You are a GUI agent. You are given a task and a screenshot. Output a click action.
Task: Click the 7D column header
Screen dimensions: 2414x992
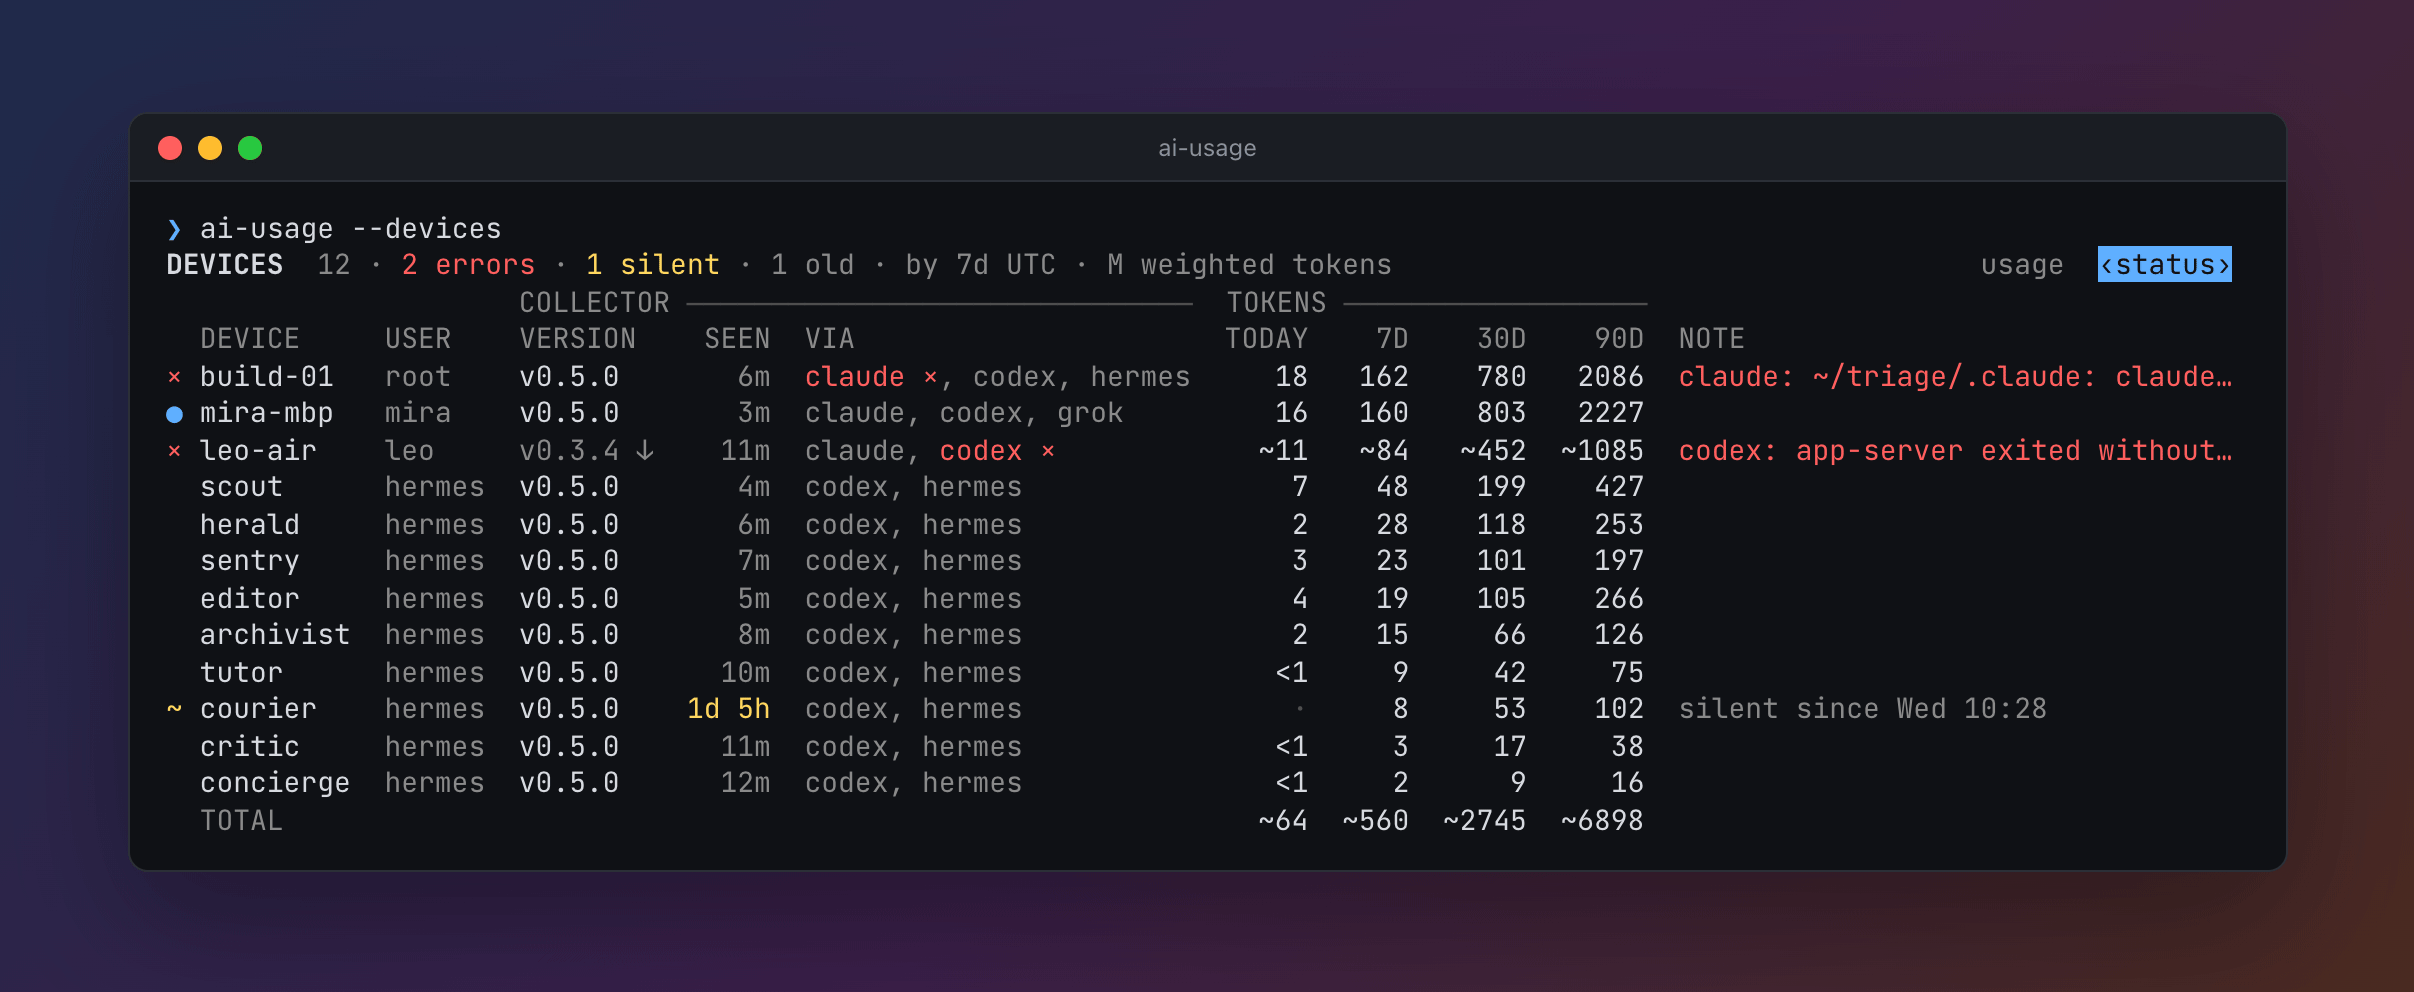[1392, 339]
